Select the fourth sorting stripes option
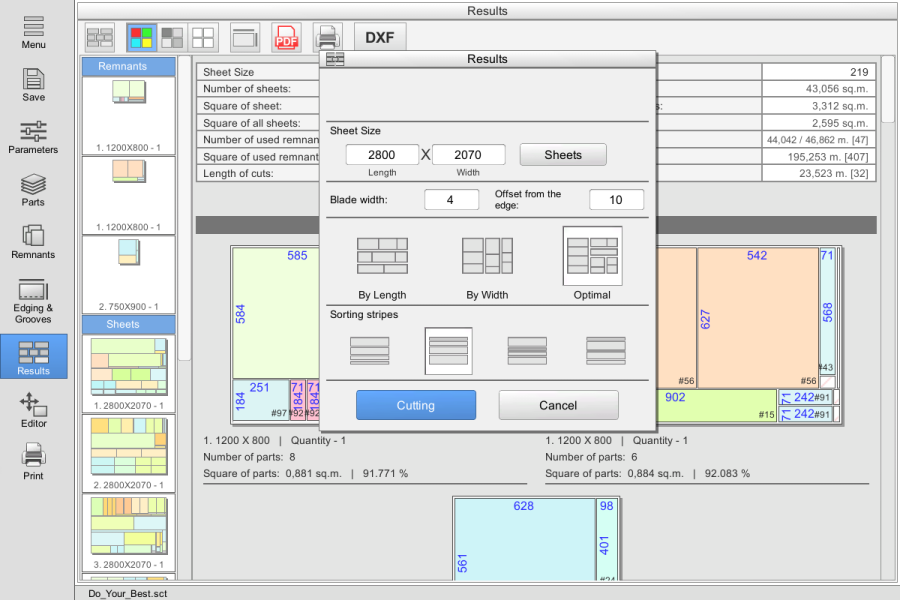Image resolution: width=900 pixels, height=600 pixels. tap(606, 351)
